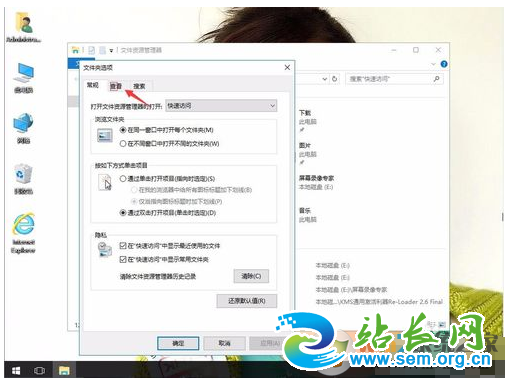Image resolution: width=505 pixels, height=378 pixels.
Task: Select the 常规 tab
Action: click(x=93, y=85)
